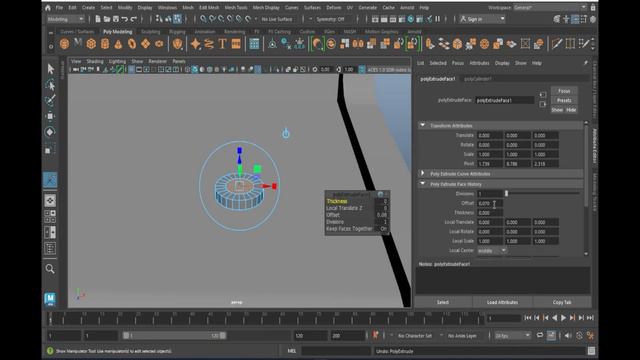
Task: Toggle playback looping on the range bar
Action: [540, 335]
